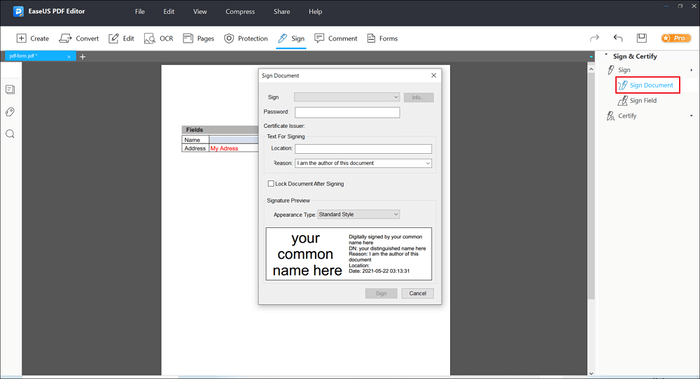Click the save disk icon

642,38
